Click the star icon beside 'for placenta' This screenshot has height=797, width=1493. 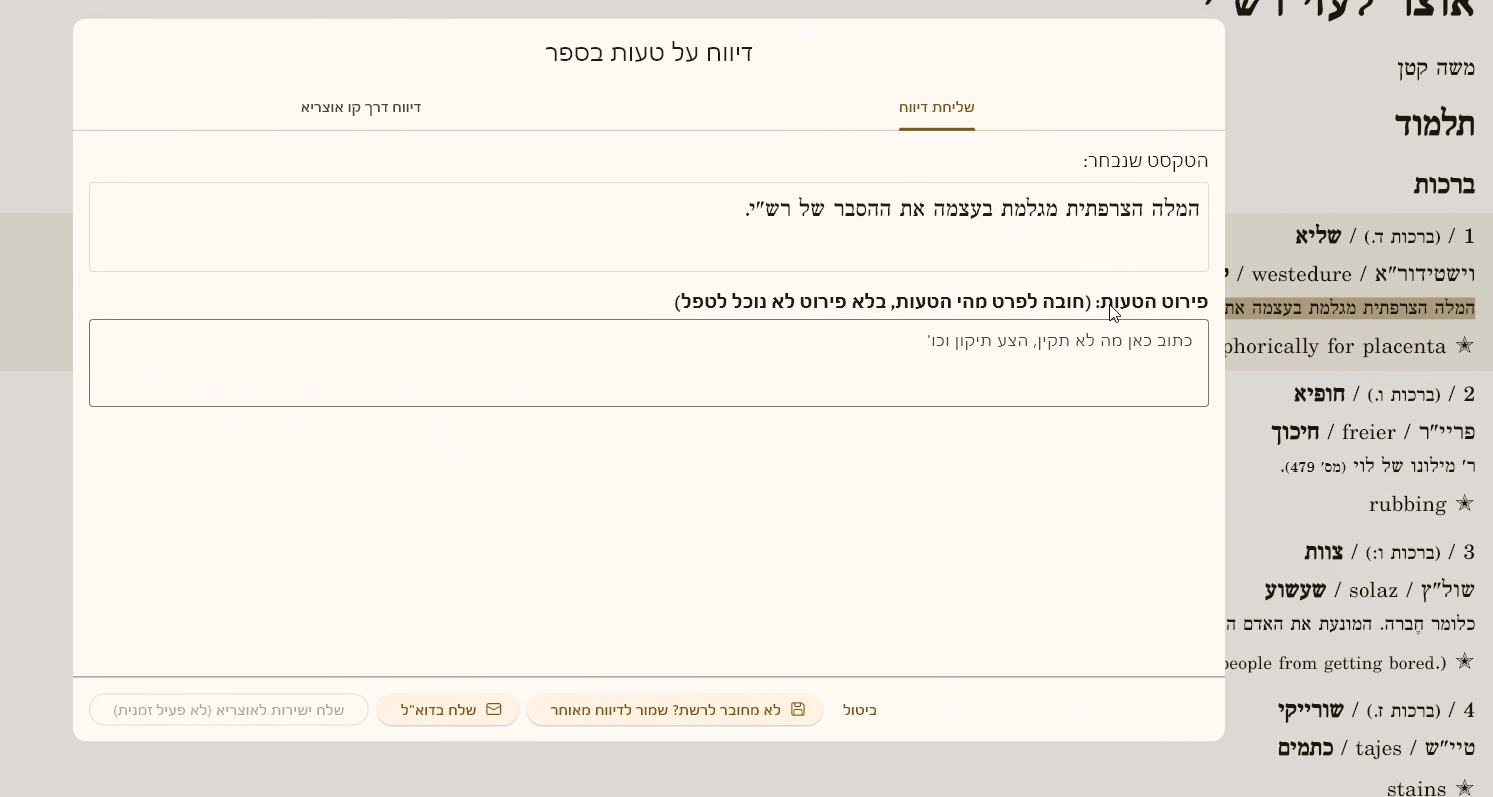click(1464, 346)
